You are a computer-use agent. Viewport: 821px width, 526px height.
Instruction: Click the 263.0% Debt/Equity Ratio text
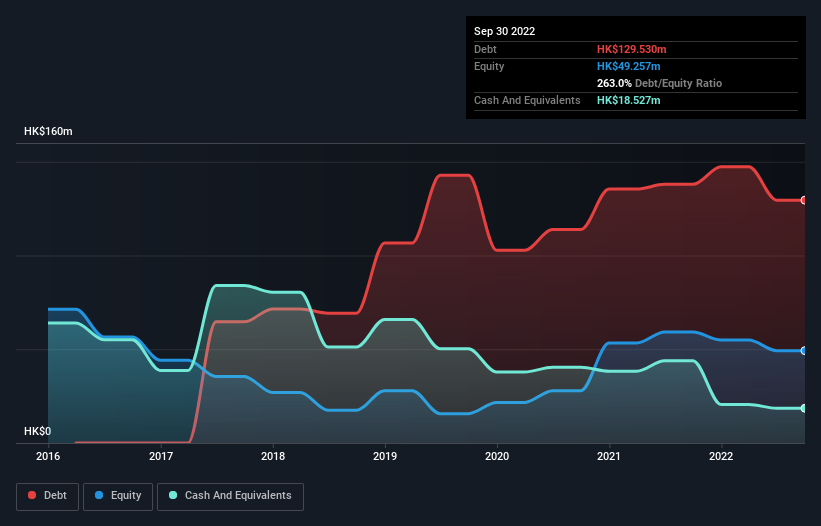pyautogui.click(x=659, y=83)
